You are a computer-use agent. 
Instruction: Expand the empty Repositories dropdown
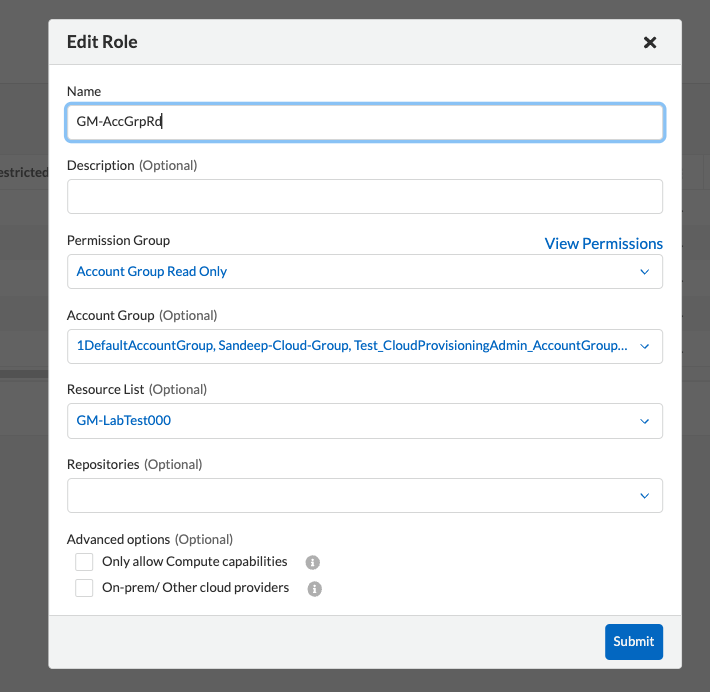pyautogui.click(x=364, y=495)
